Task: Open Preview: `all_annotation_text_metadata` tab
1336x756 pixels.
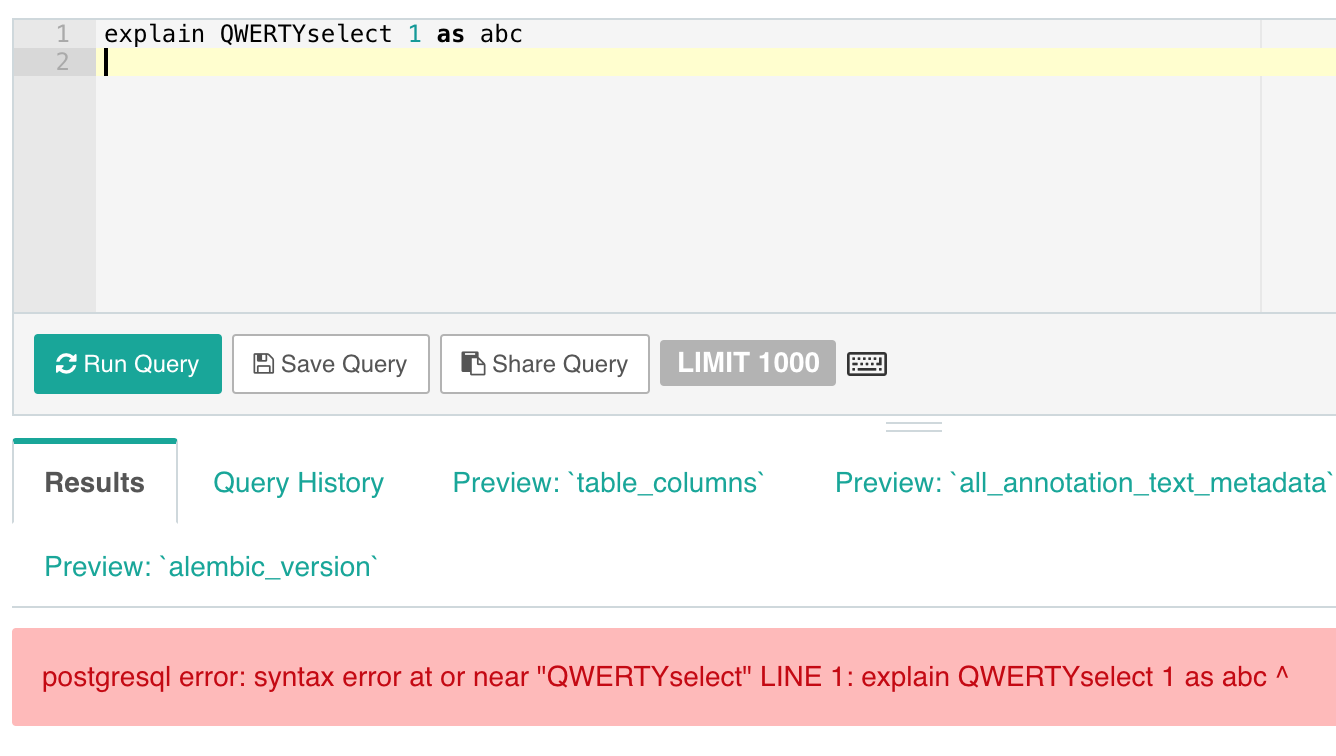Action: point(1085,483)
